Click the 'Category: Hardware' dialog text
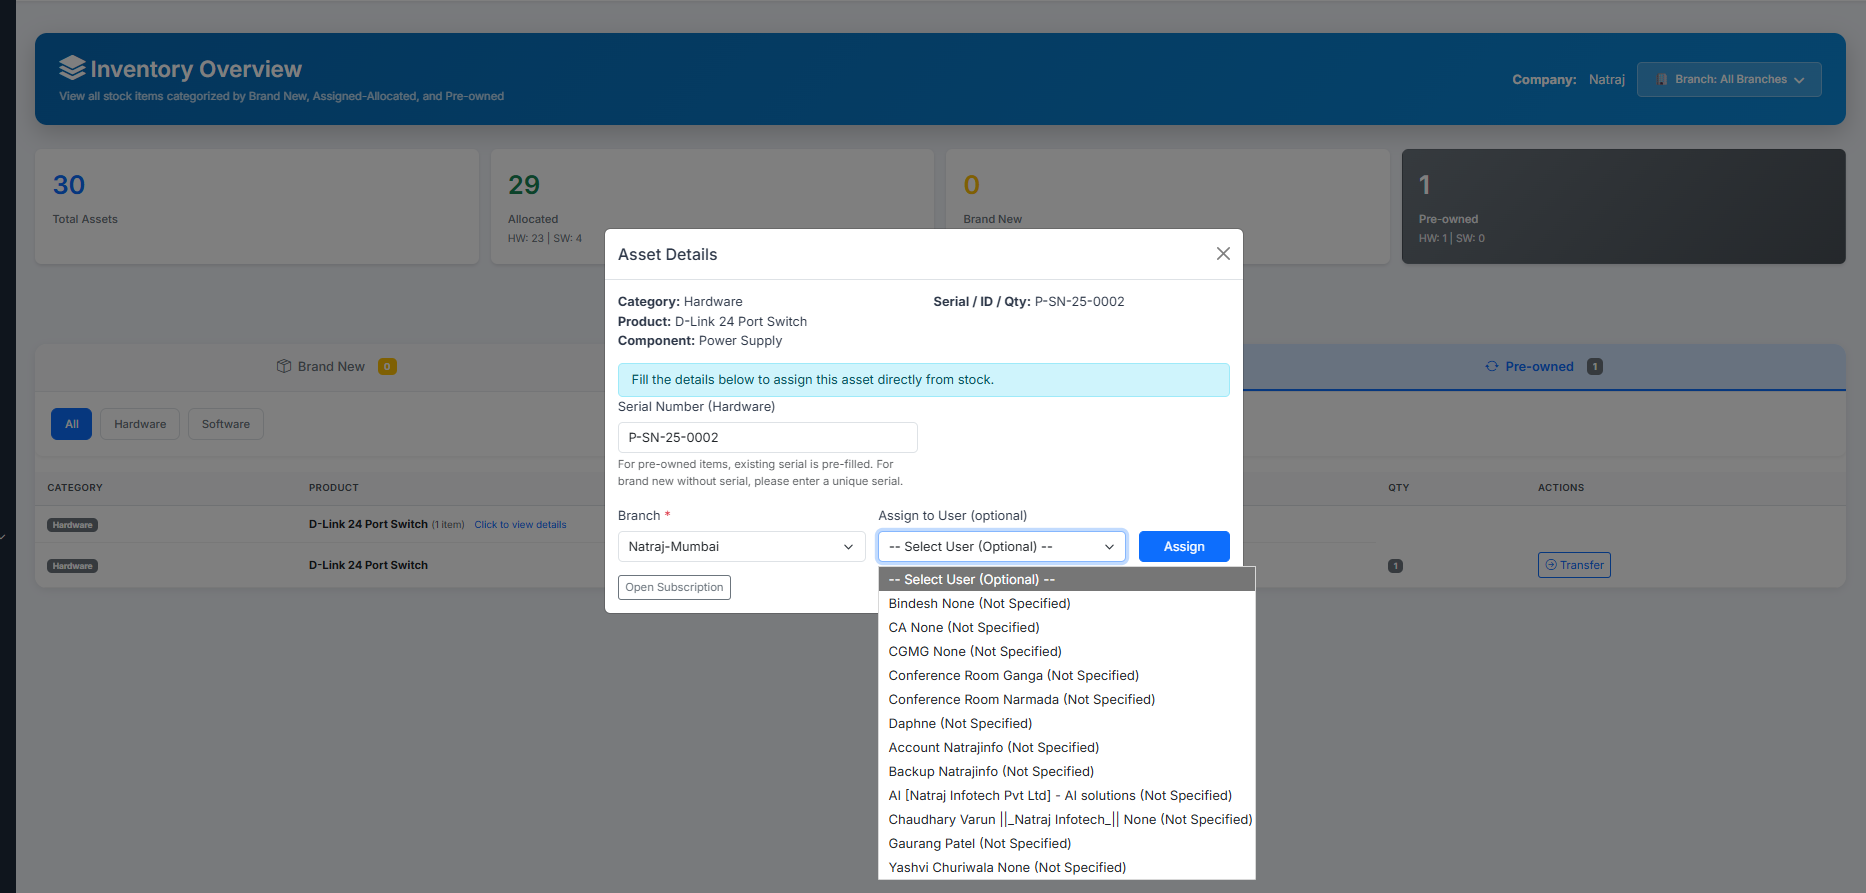The image size is (1866, 893). [x=680, y=302]
